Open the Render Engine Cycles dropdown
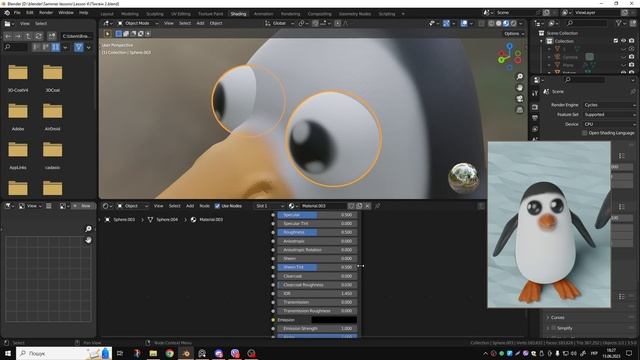Viewport: 640px width, 360px height. [x=609, y=105]
